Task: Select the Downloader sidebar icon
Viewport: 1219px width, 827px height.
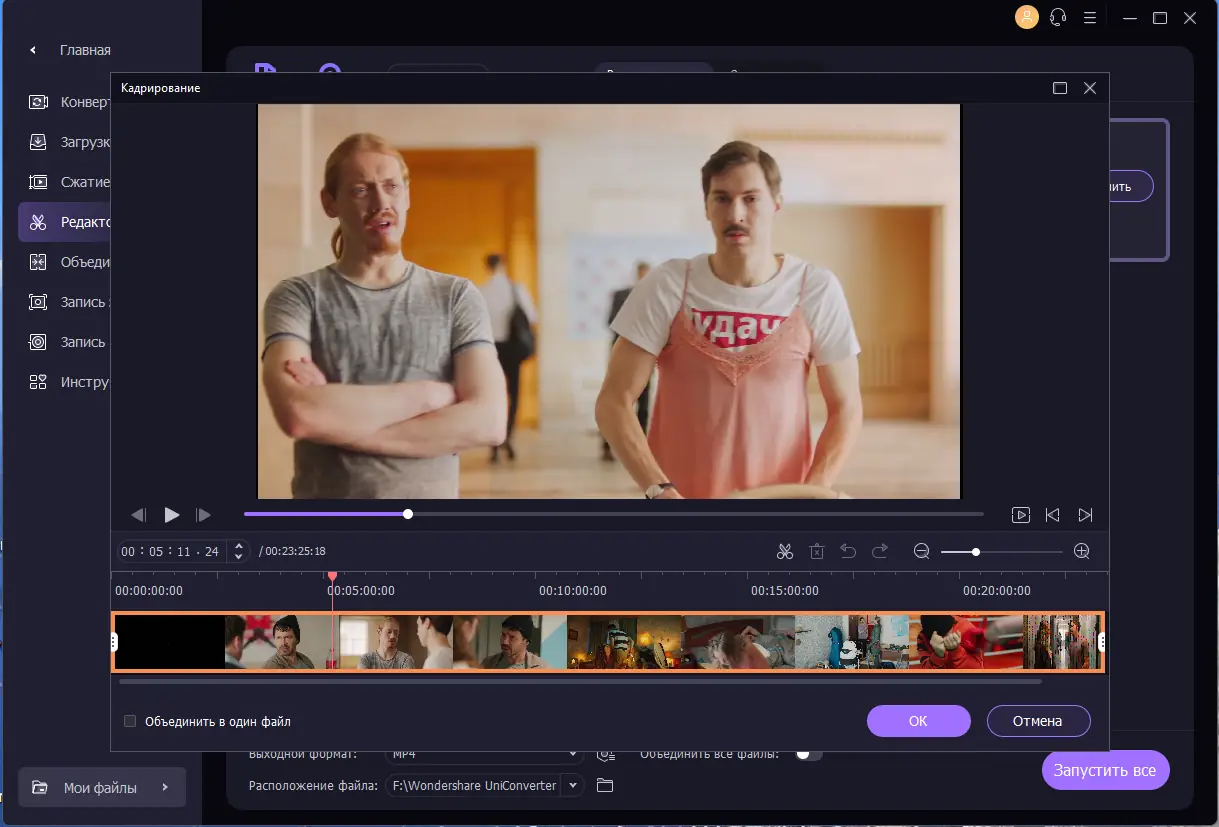Action: (x=38, y=142)
